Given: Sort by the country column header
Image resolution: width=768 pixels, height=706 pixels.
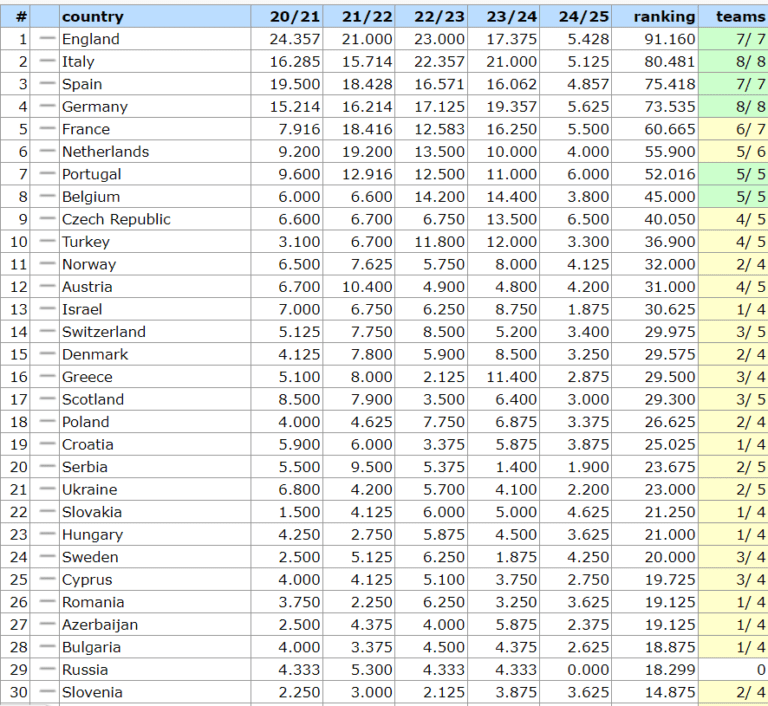Looking at the screenshot, I should click(93, 16).
